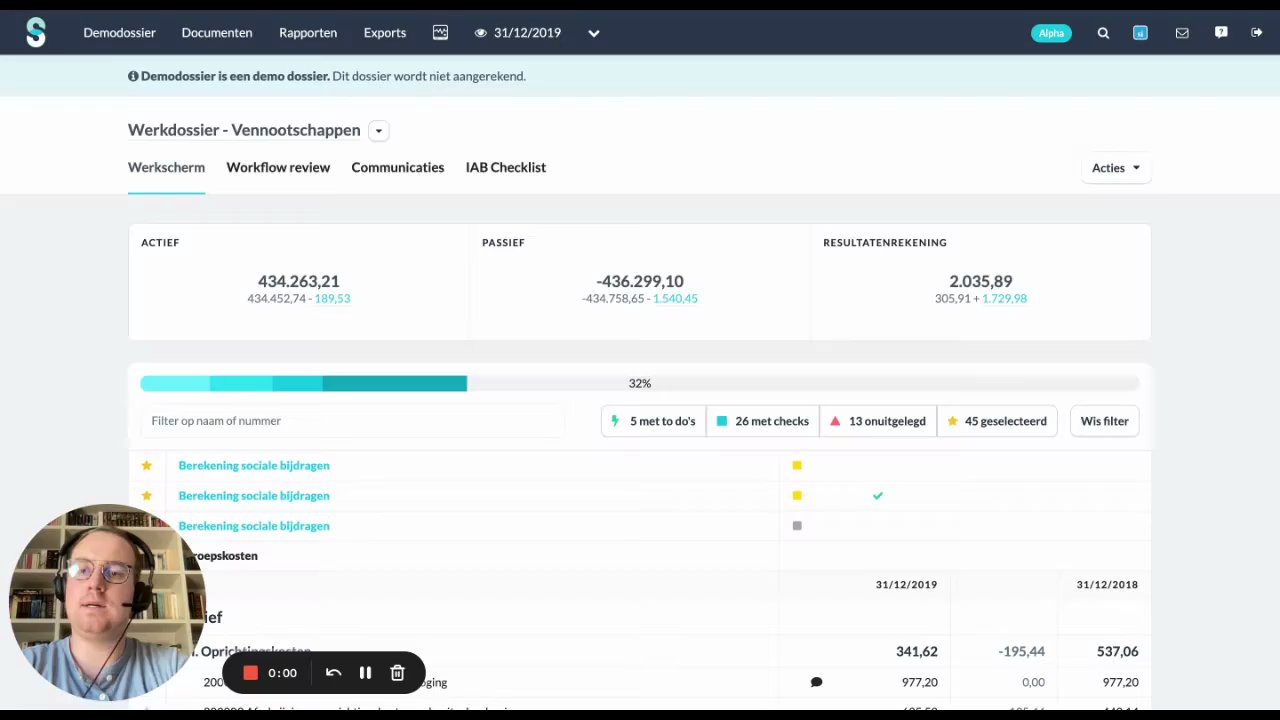Click the comment bubble on the 977,20 row
This screenshot has height=720, width=1280.
816,682
